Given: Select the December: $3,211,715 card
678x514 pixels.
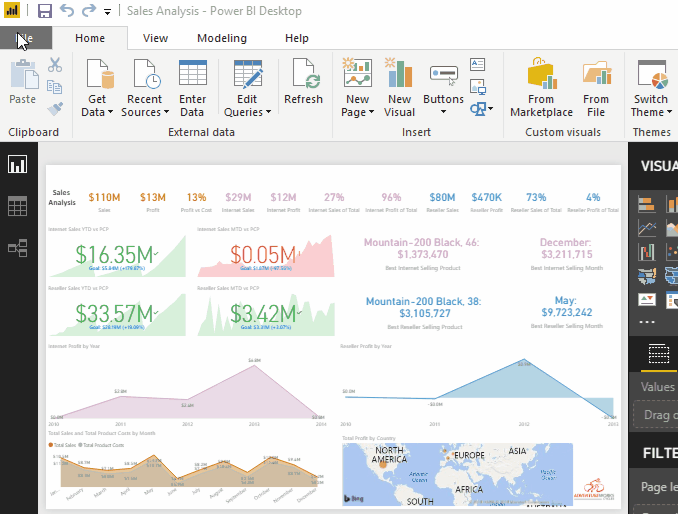Looking at the screenshot, I should point(566,254).
